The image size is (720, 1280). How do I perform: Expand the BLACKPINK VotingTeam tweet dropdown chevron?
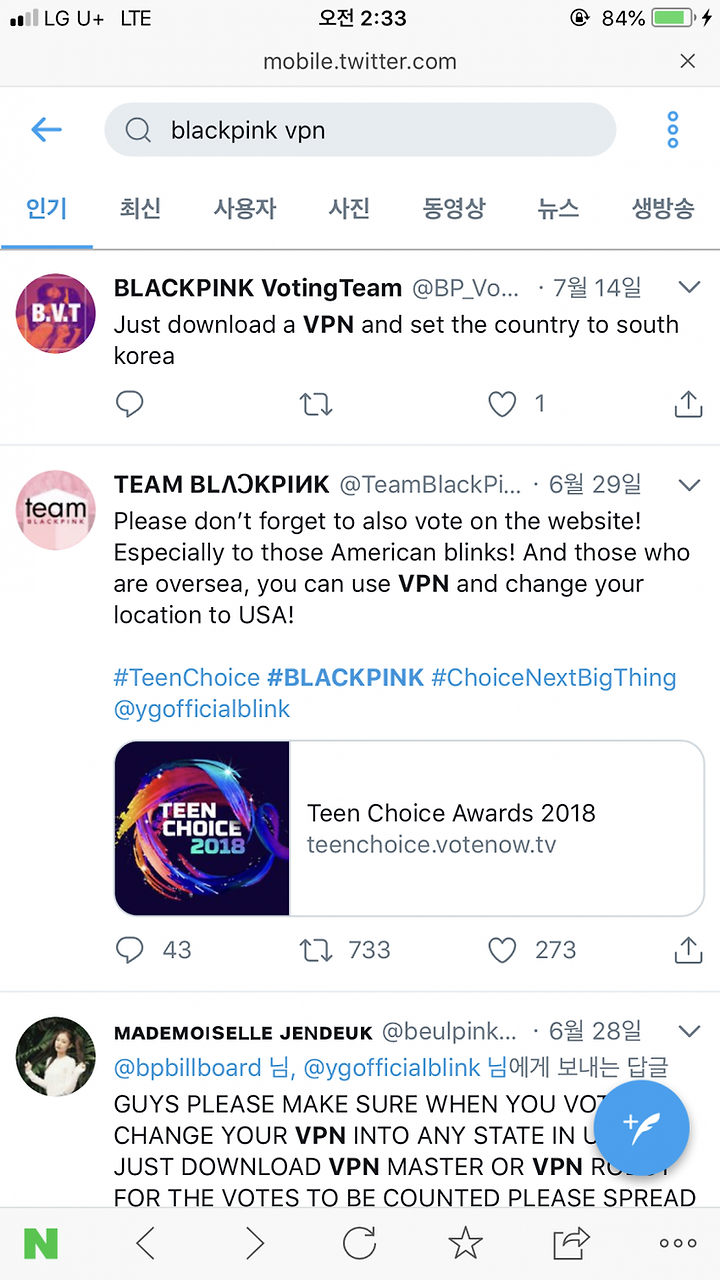pos(689,288)
